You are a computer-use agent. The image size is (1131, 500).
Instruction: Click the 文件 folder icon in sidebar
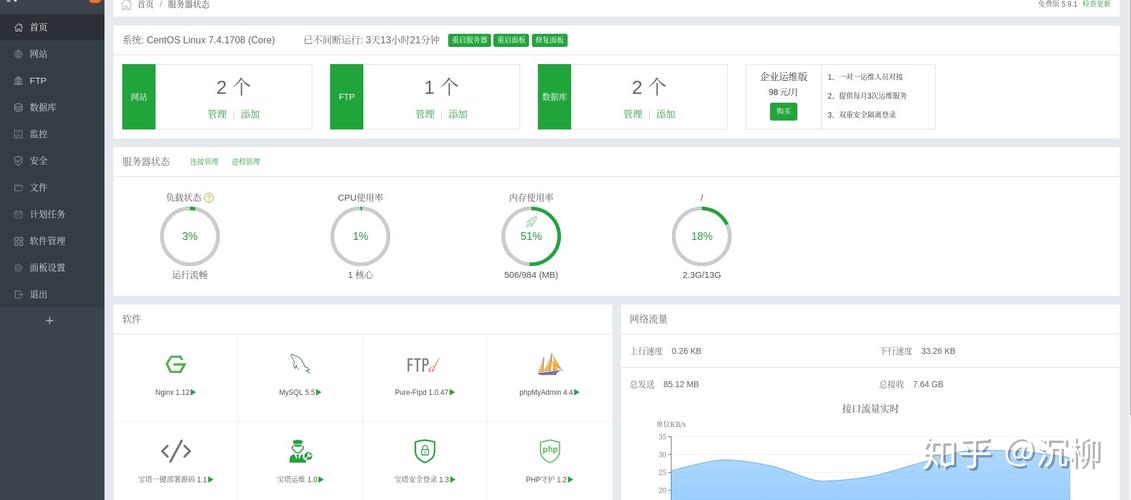(19, 188)
